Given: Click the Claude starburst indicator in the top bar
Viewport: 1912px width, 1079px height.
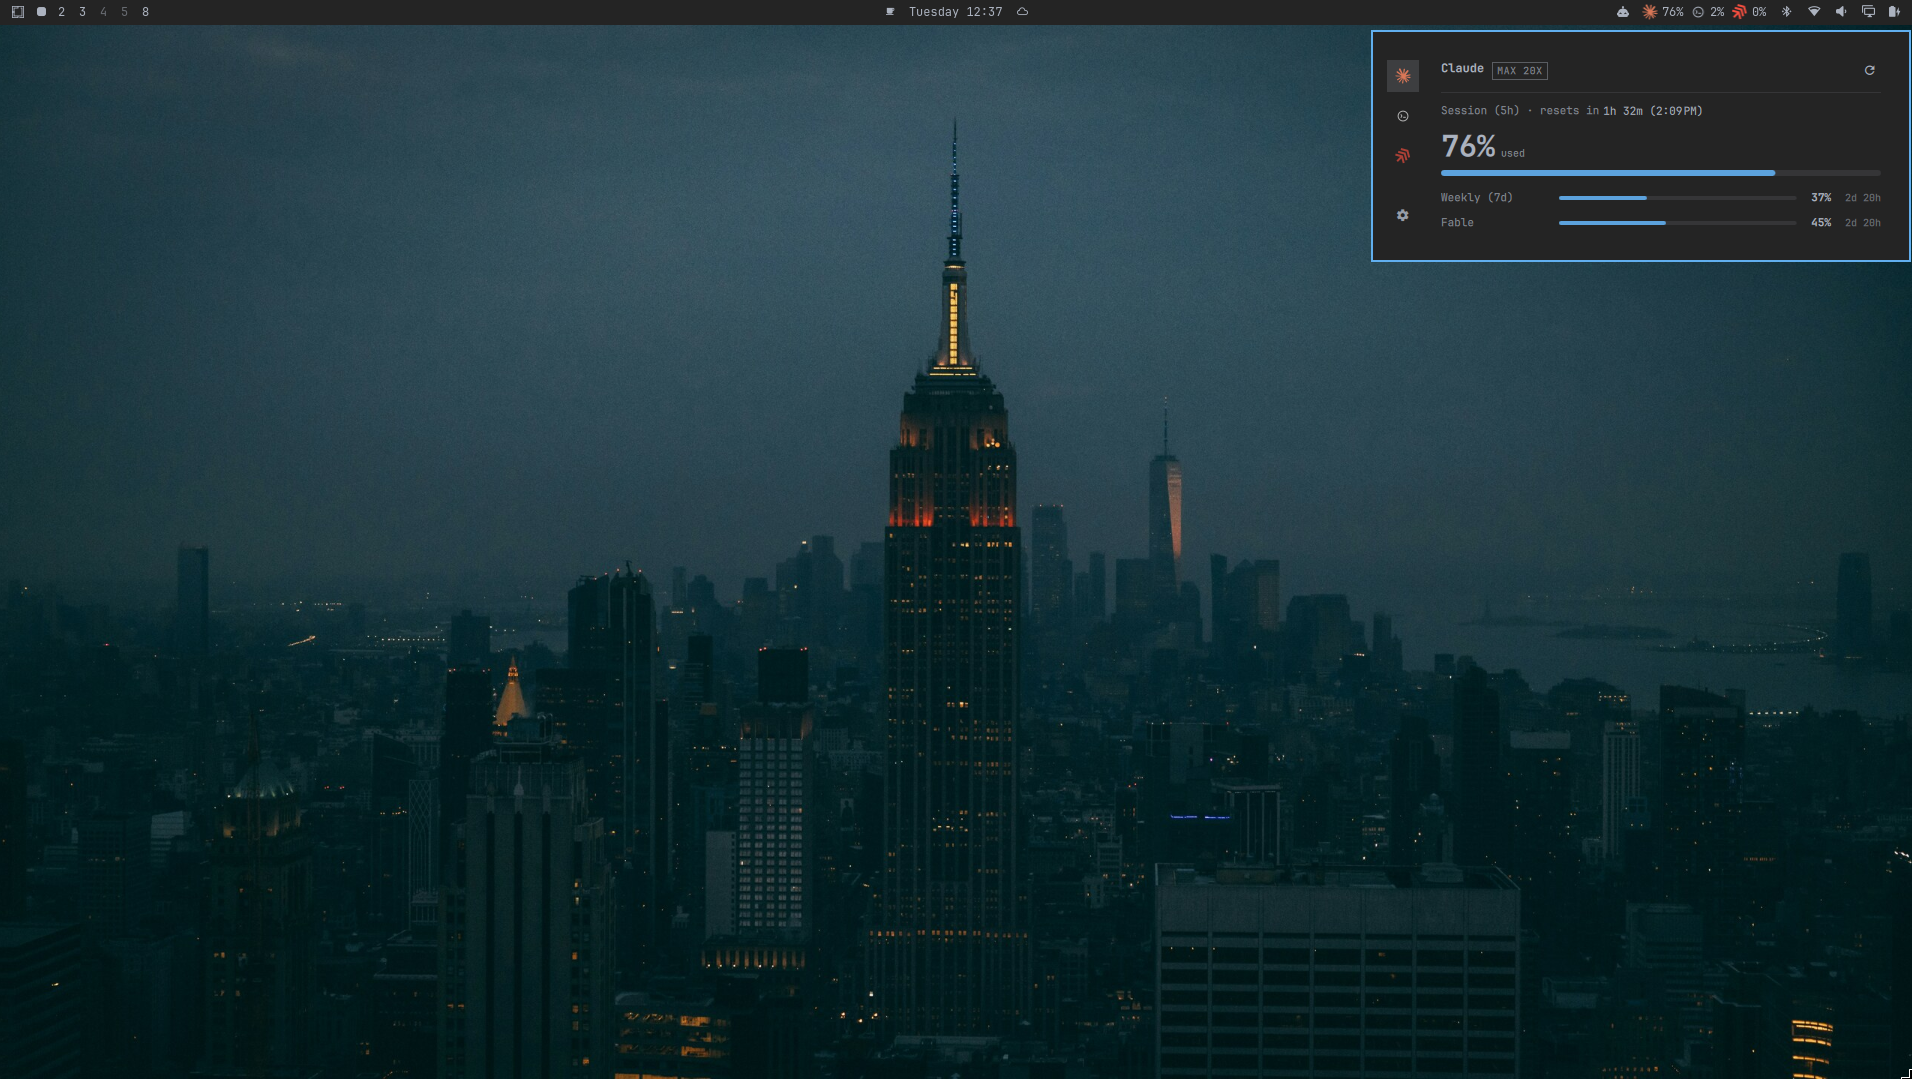Looking at the screenshot, I should (1649, 12).
